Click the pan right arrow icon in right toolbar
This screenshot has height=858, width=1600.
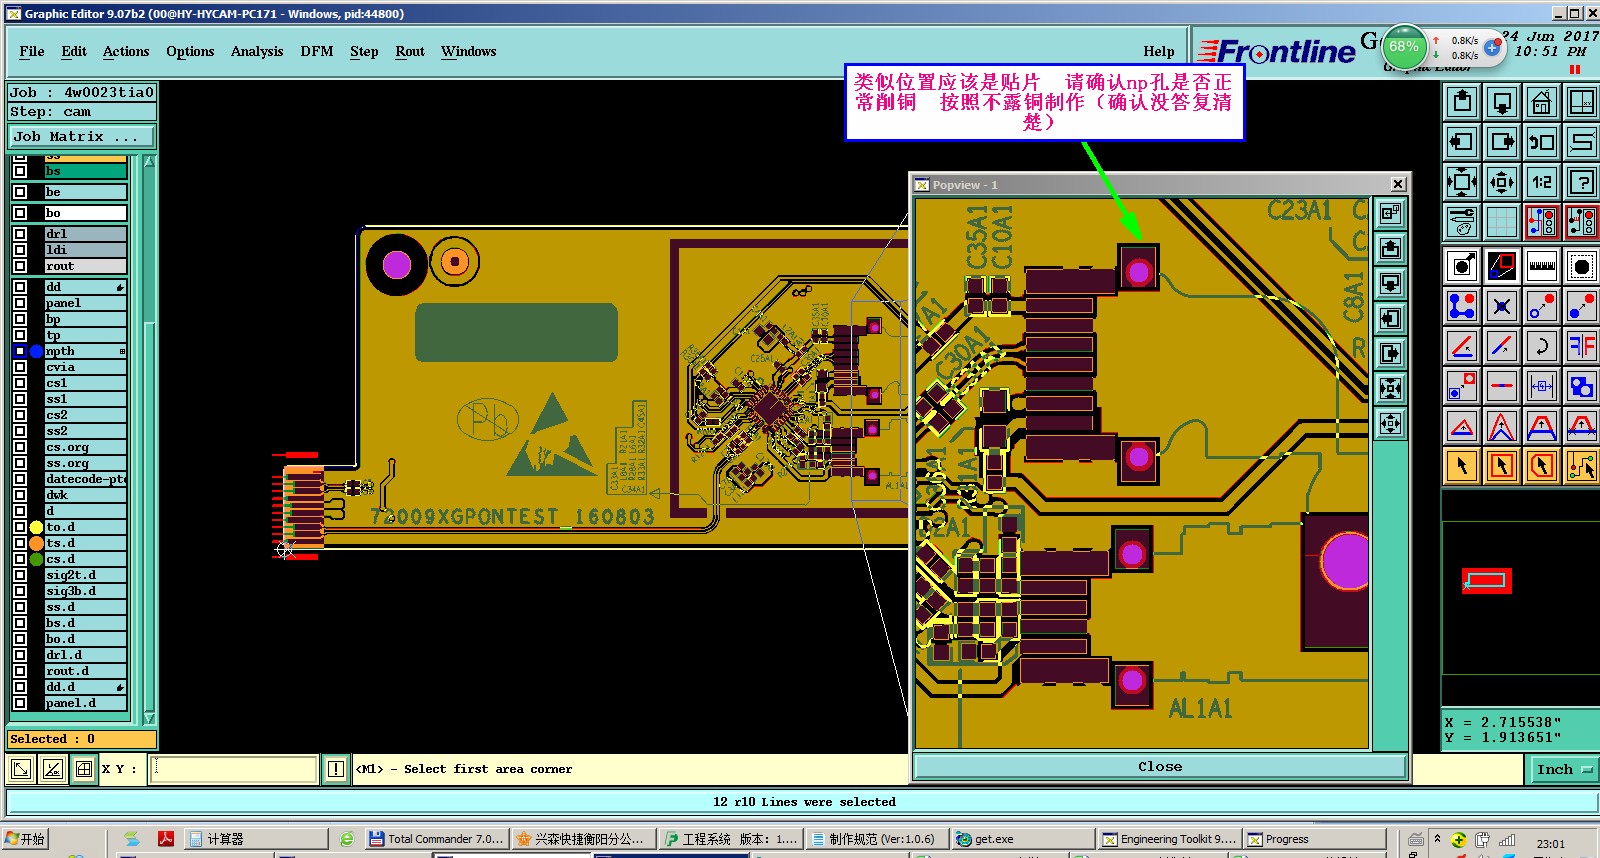pos(1502,142)
